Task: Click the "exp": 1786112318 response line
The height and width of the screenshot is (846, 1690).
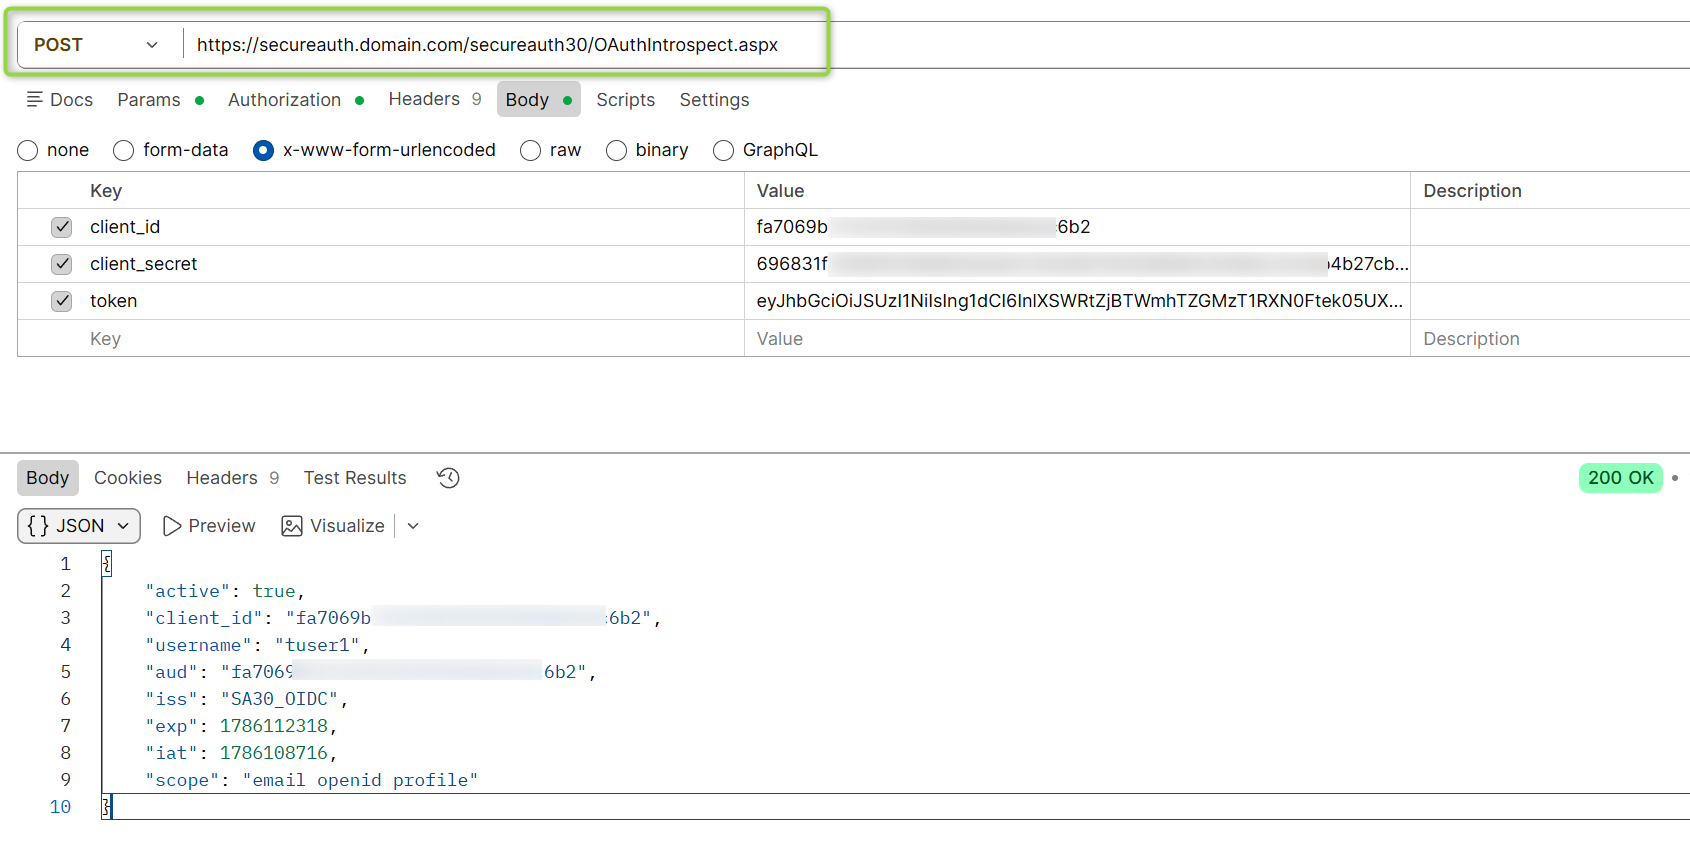Action: point(241,726)
